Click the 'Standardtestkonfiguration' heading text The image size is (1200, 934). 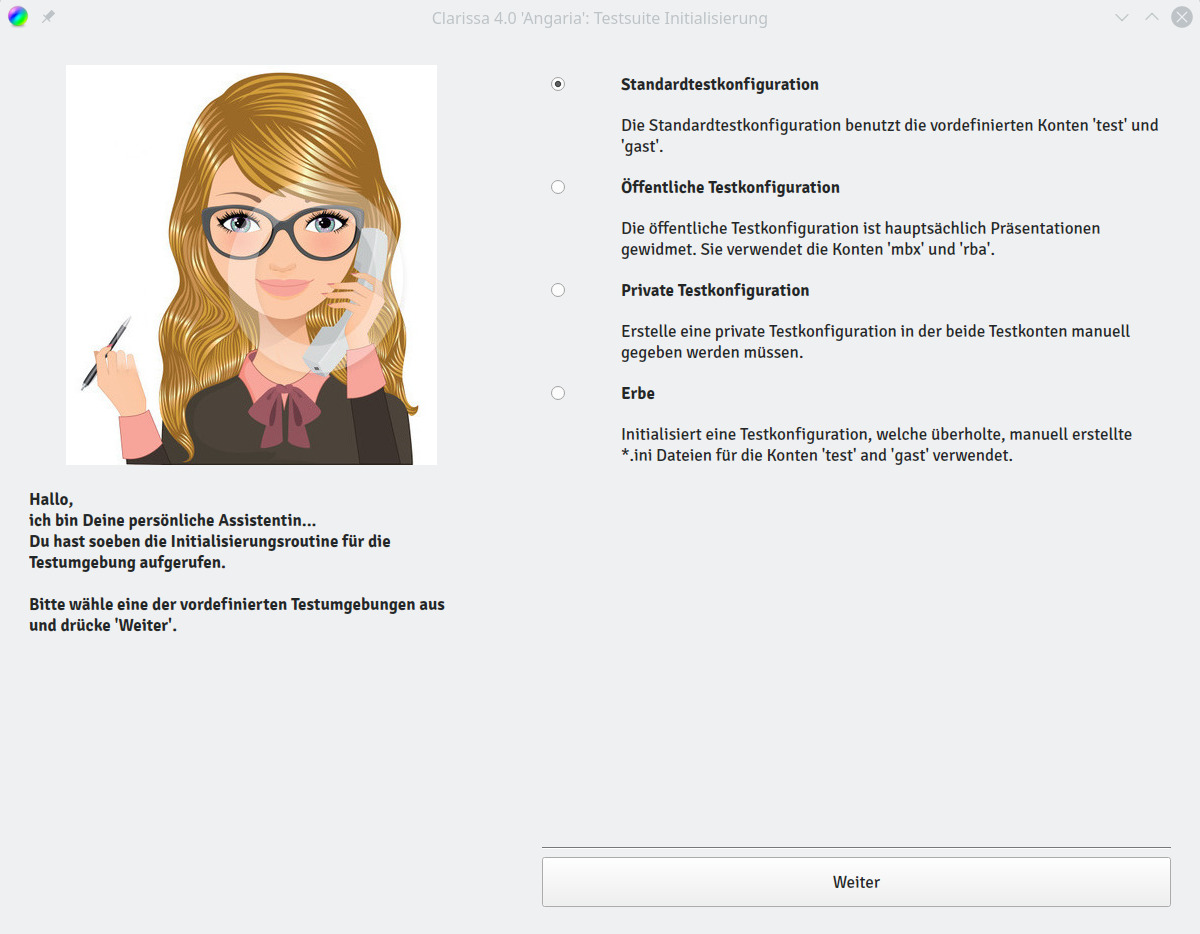point(720,84)
